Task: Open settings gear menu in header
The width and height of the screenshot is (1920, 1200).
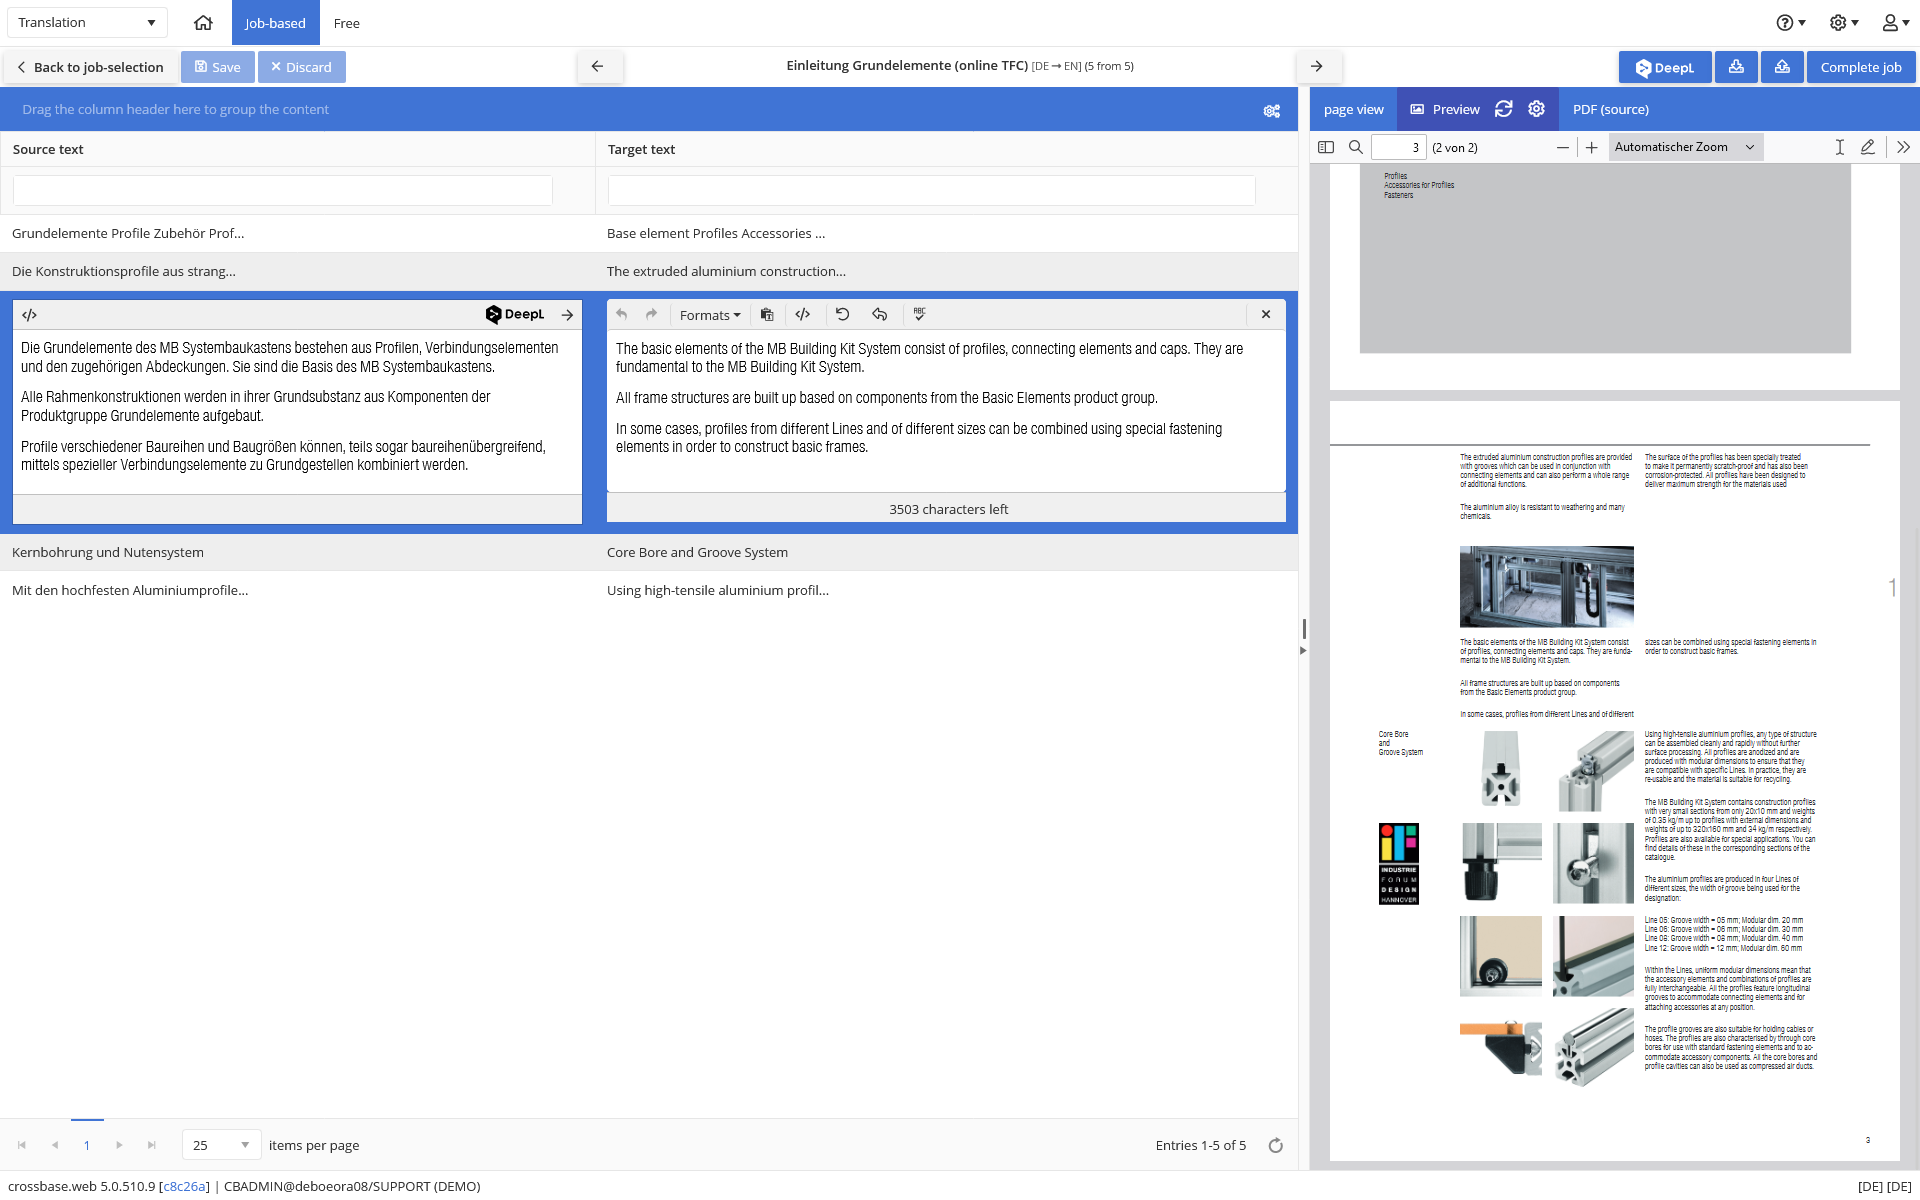Action: (x=1844, y=22)
